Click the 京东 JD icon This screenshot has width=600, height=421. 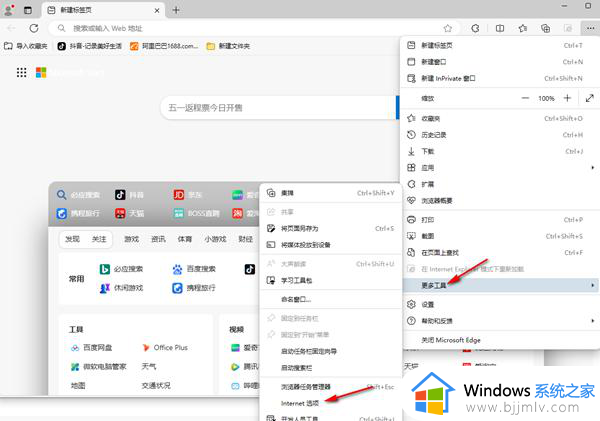(179, 195)
